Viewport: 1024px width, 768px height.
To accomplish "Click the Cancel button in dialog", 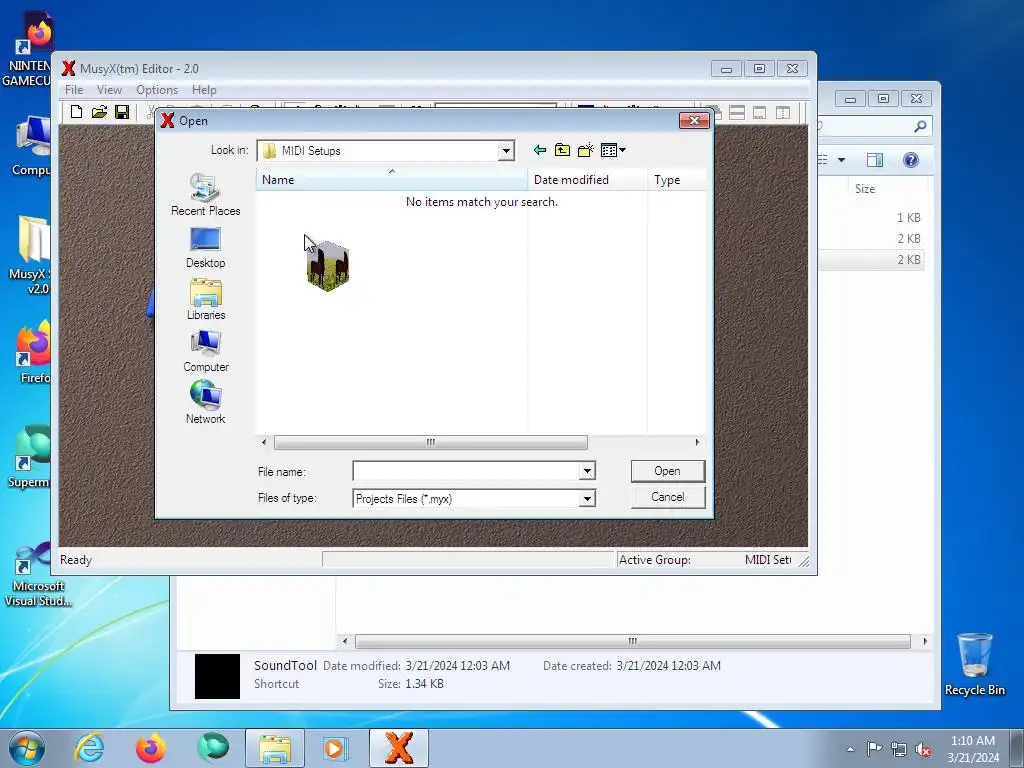I will pyautogui.click(x=667, y=497).
